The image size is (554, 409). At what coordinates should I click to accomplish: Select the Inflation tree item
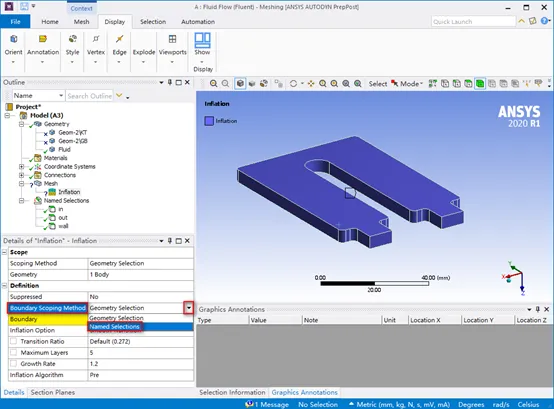[69, 192]
